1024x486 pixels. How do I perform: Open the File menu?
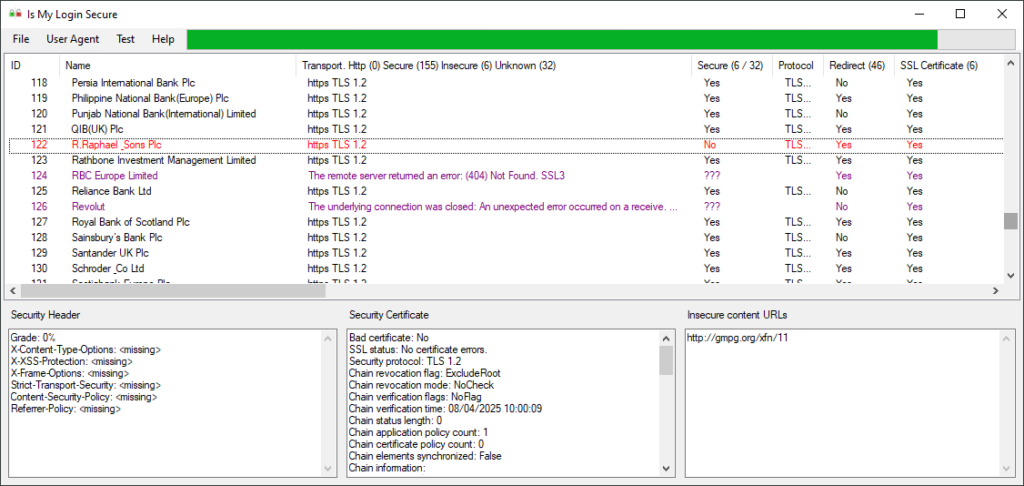[x=21, y=39]
